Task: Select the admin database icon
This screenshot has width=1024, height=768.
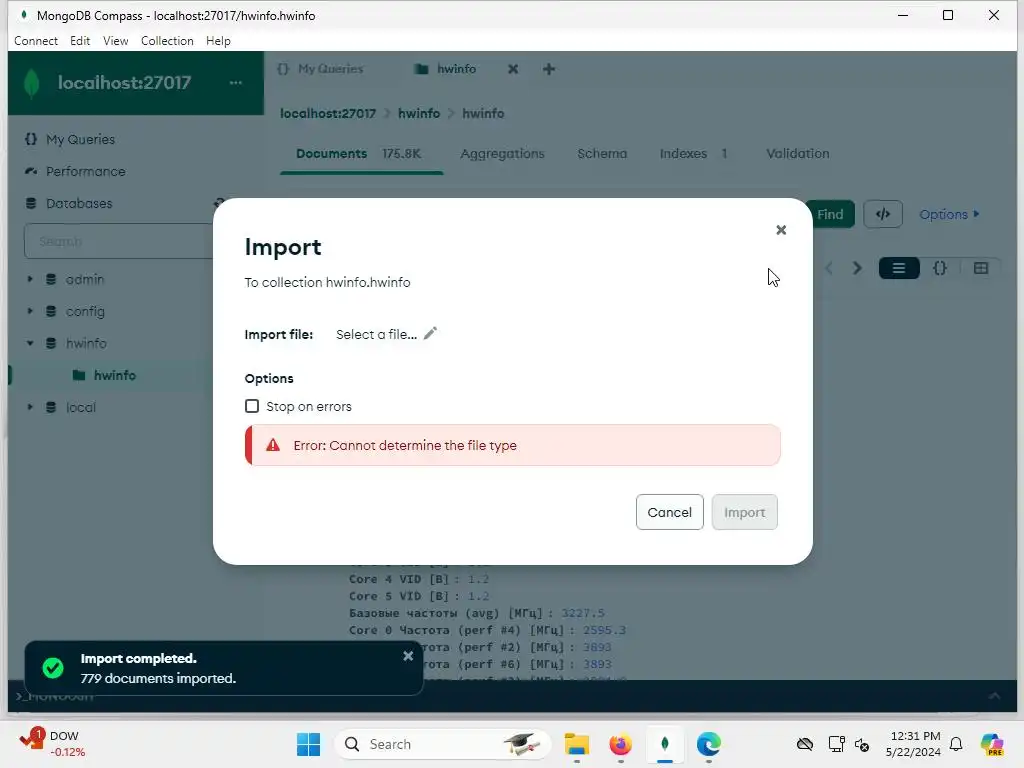Action: point(51,279)
